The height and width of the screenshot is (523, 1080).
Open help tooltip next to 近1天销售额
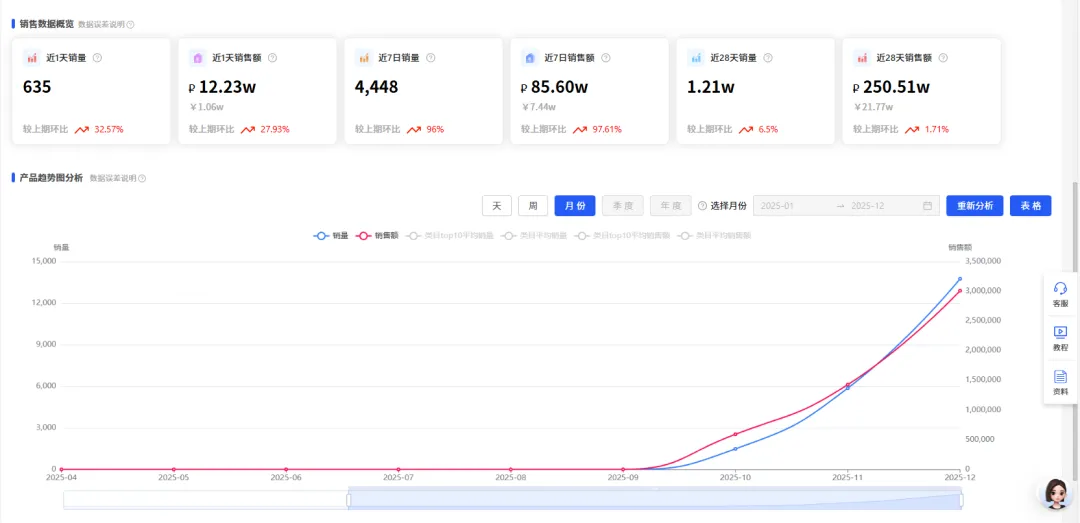click(x=272, y=58)
